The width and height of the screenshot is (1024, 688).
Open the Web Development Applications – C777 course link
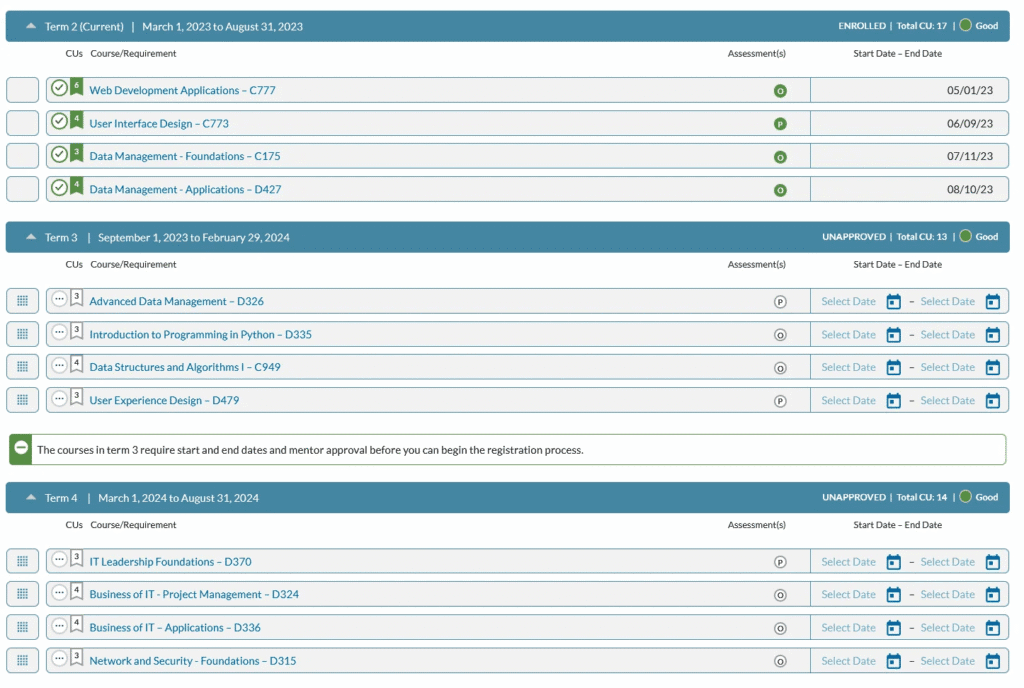point(185,90)
